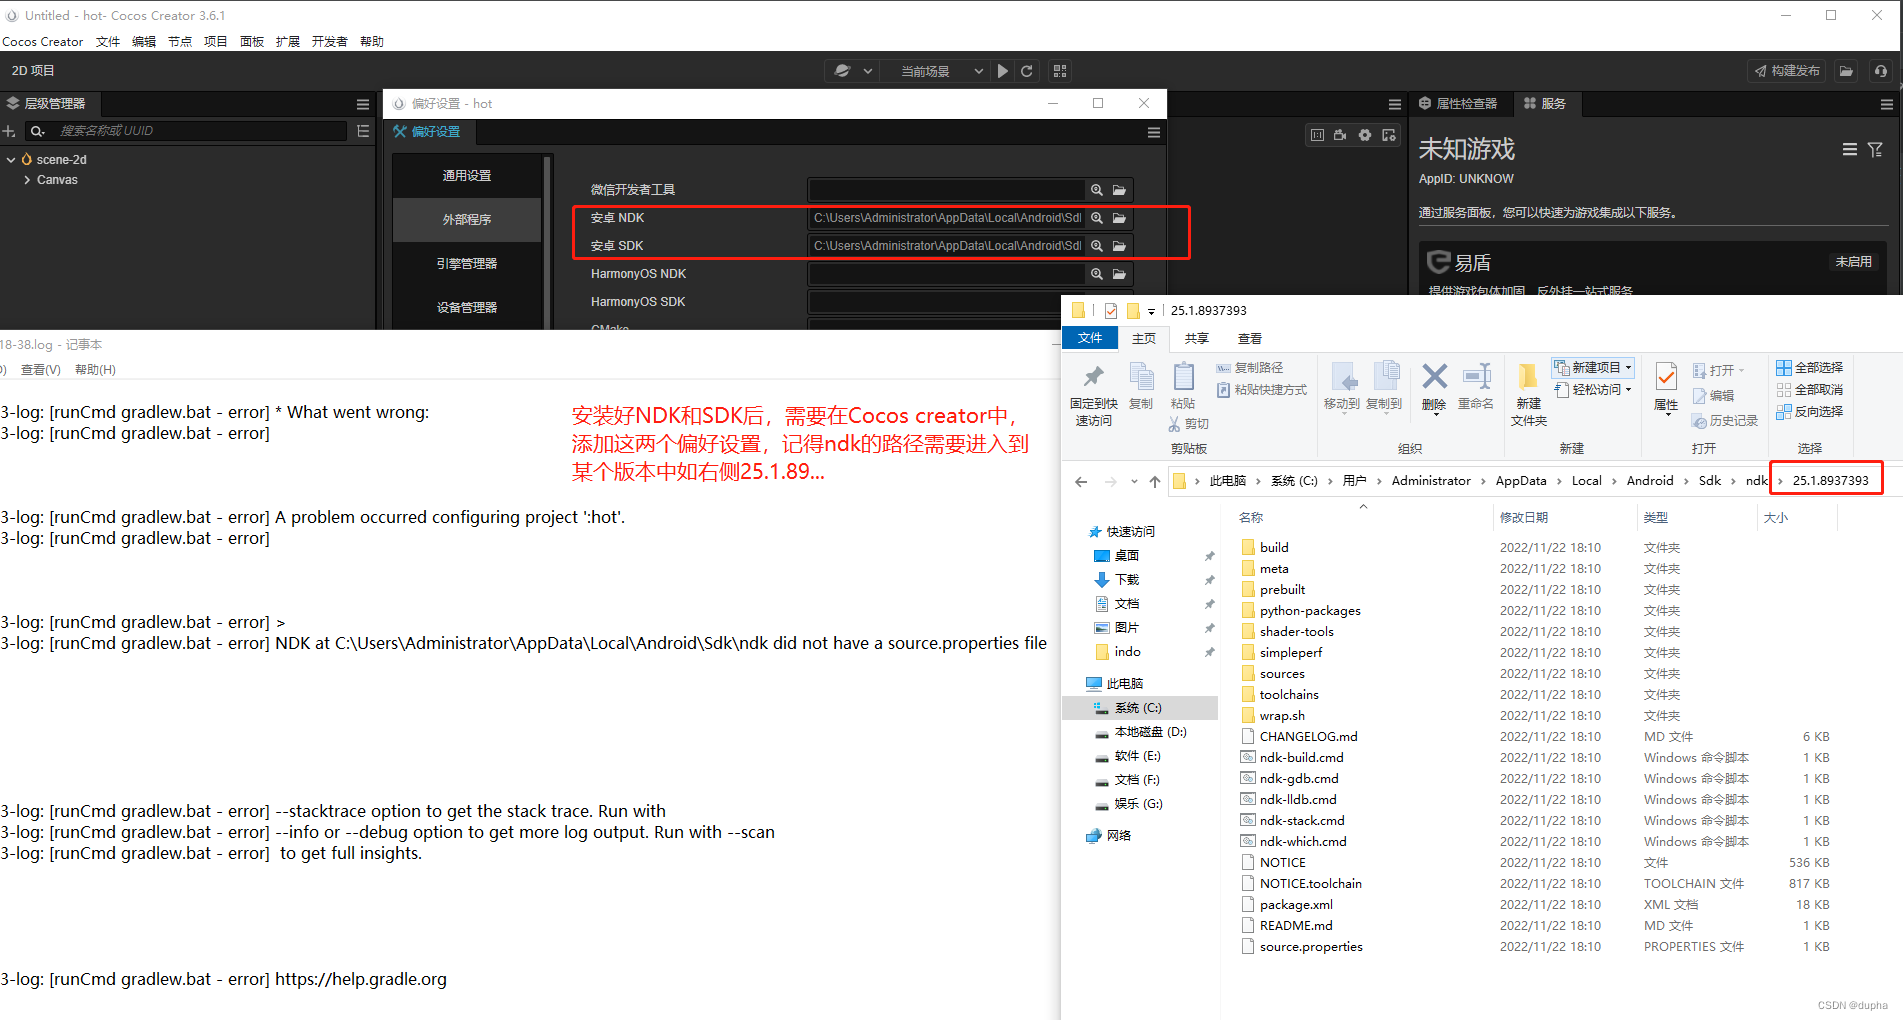Open the preview platform dropdown arrow

(867, 71)
